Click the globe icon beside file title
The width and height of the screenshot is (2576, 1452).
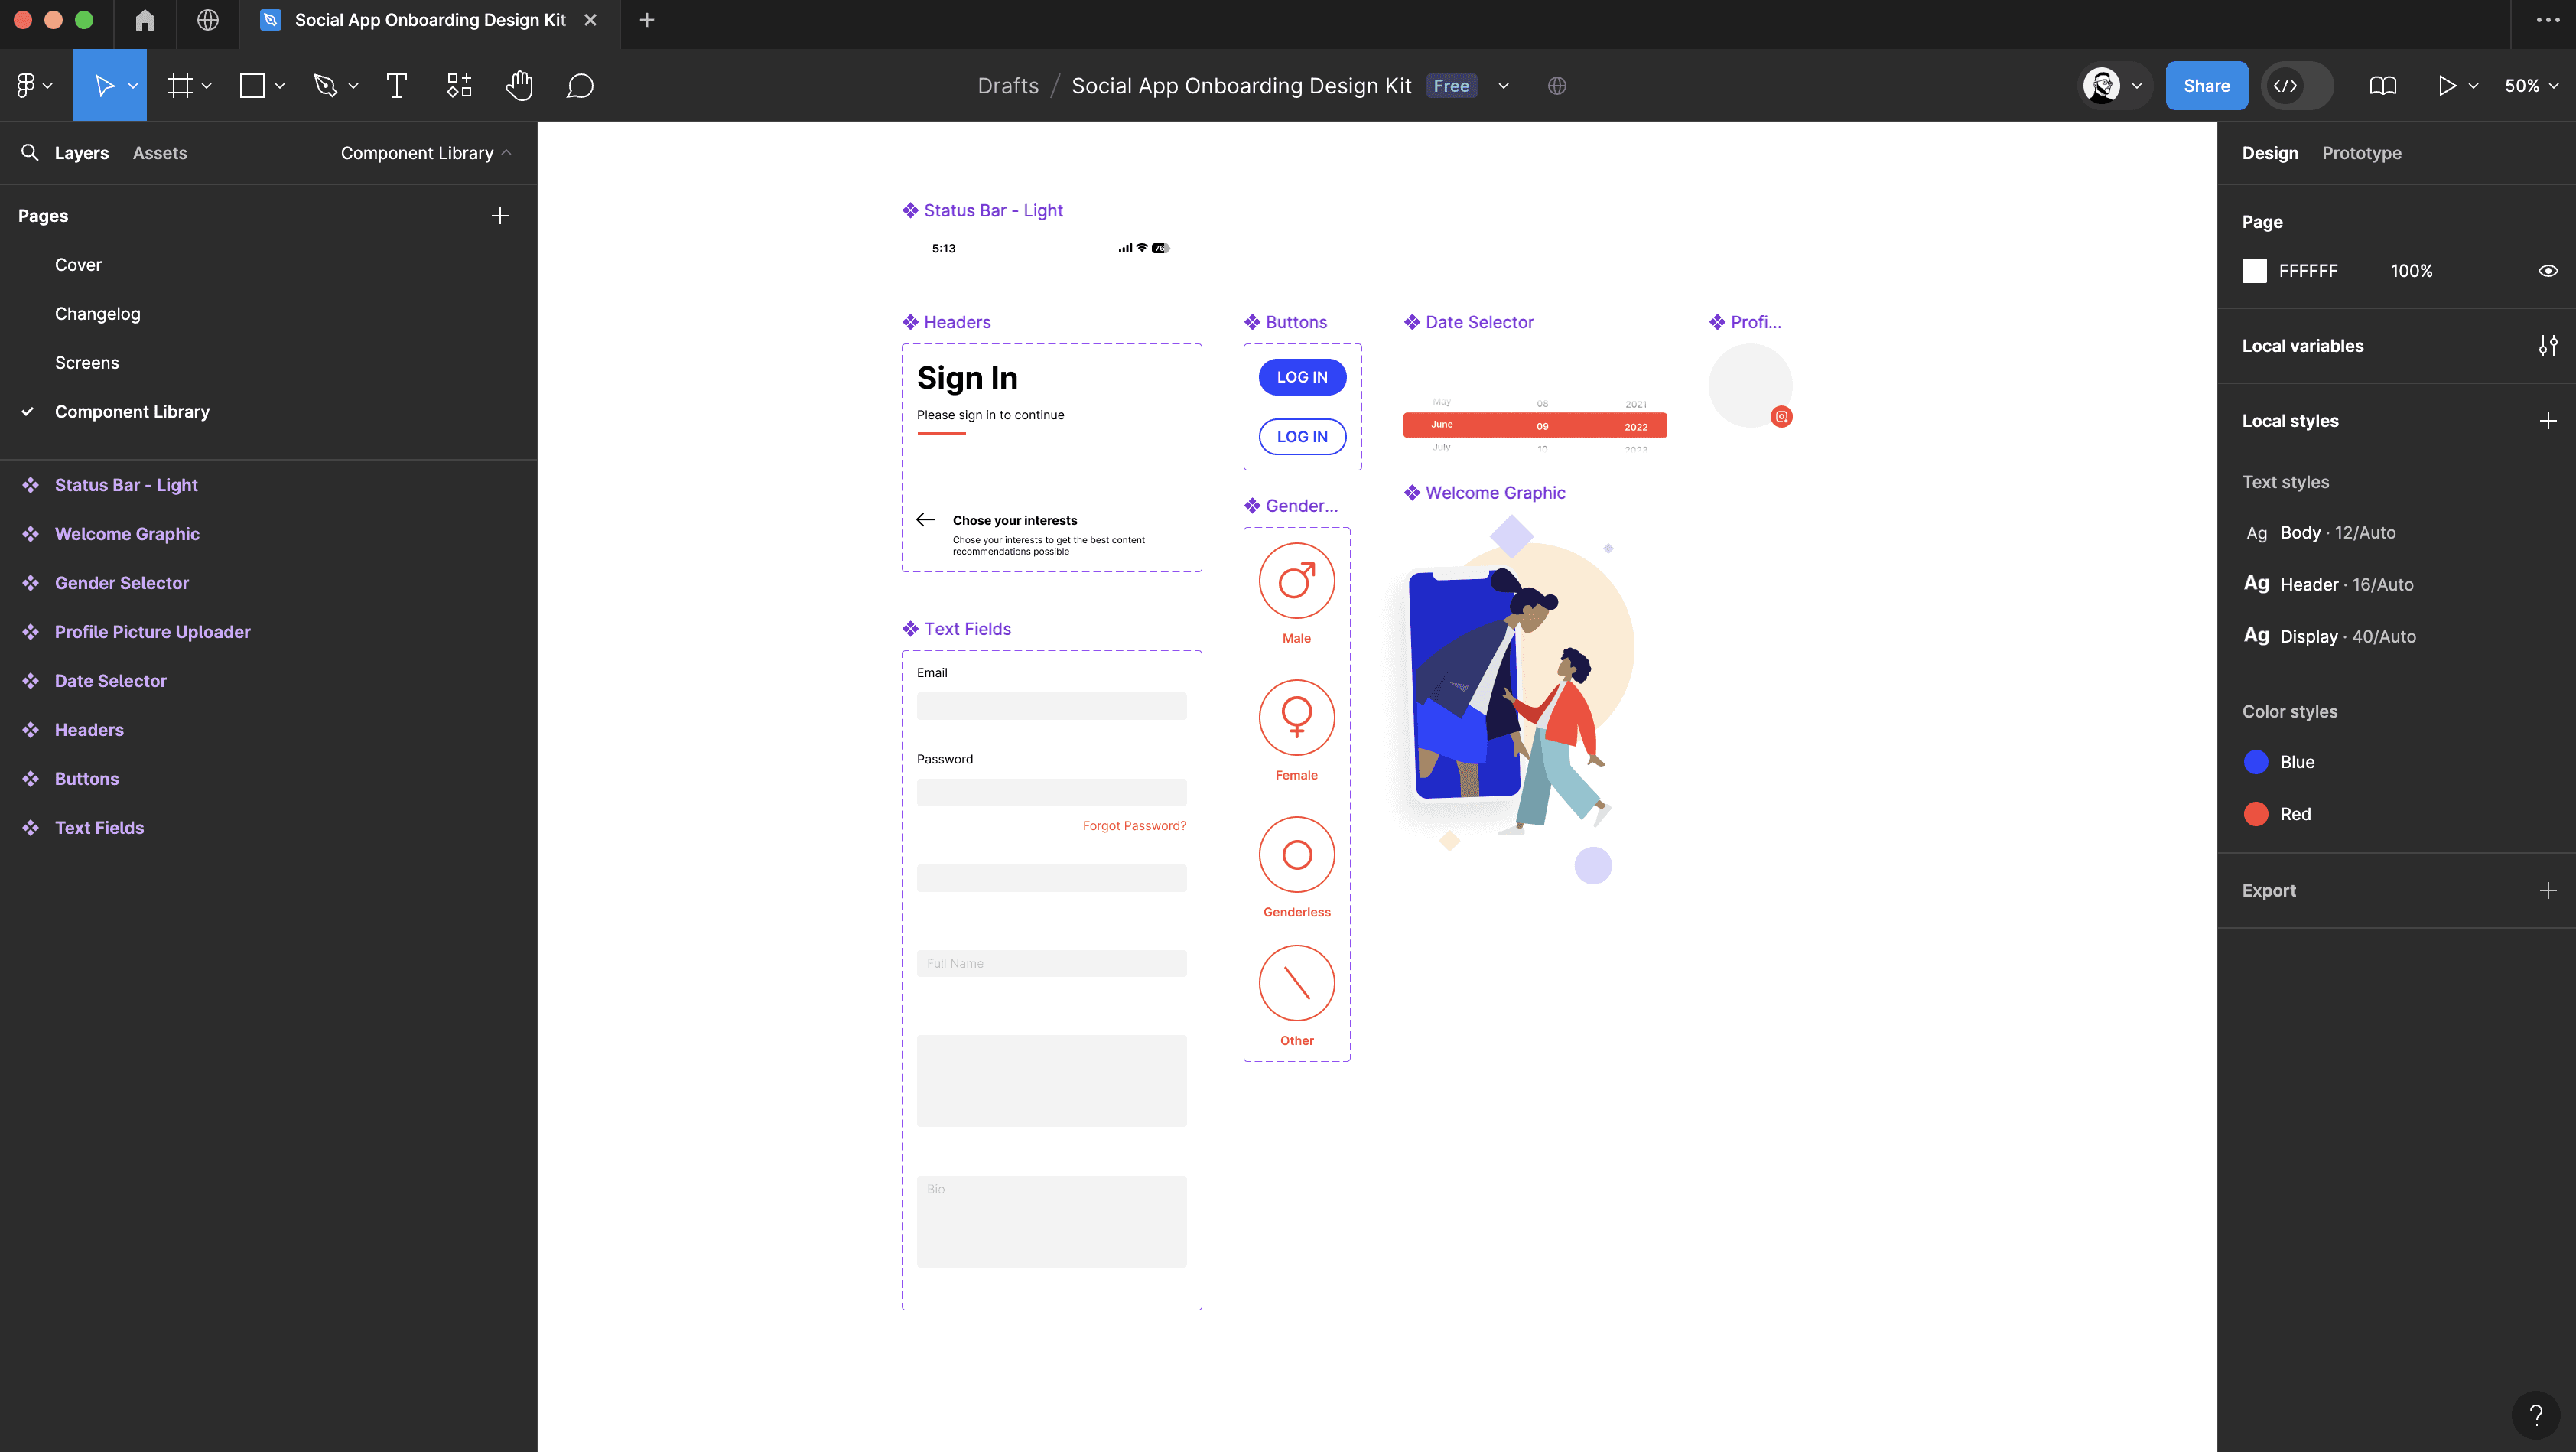point(1557,86)
